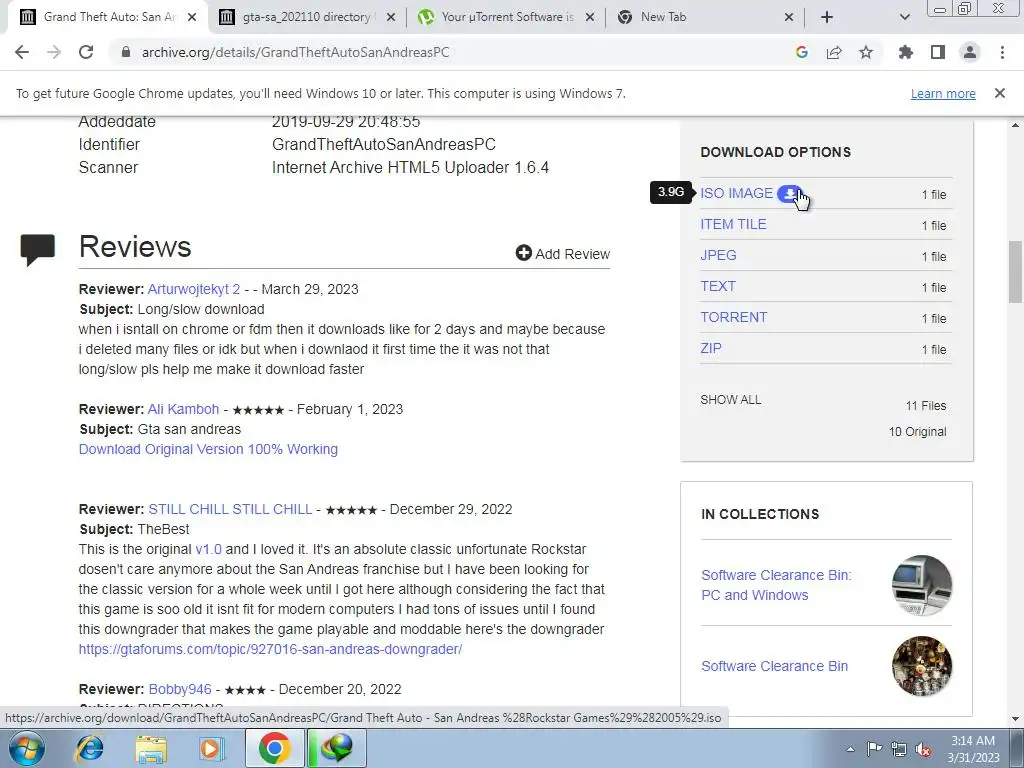Close the Grand Theft Auto tab
The image size is (1024, 768).
click(x=192, y=17)
